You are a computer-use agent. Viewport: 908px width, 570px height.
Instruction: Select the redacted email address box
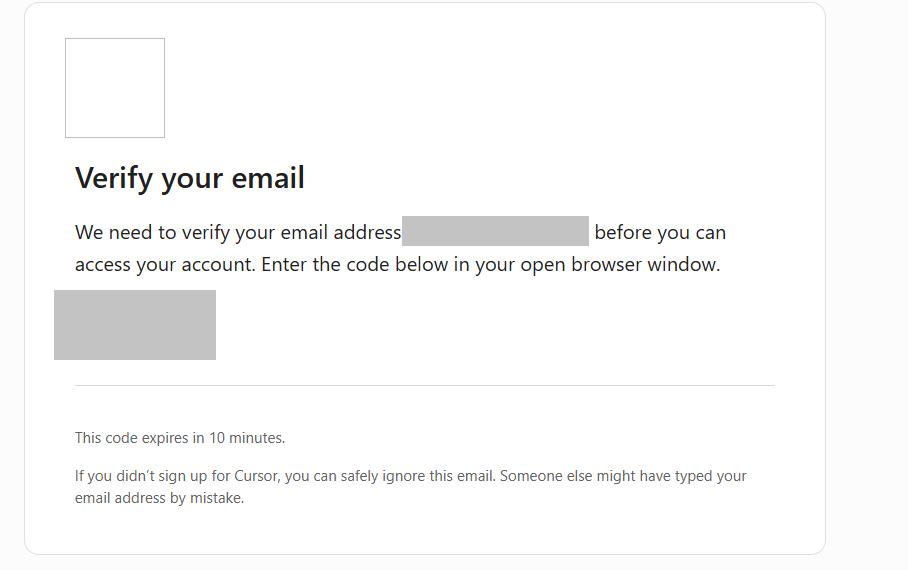495,231
